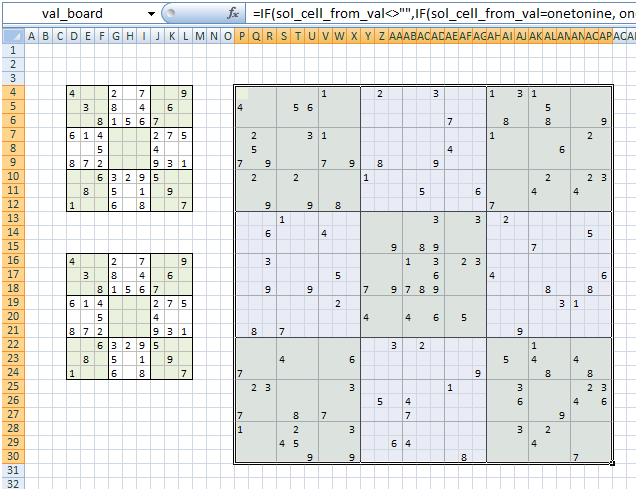Select active cell P4 in large board

242,94
